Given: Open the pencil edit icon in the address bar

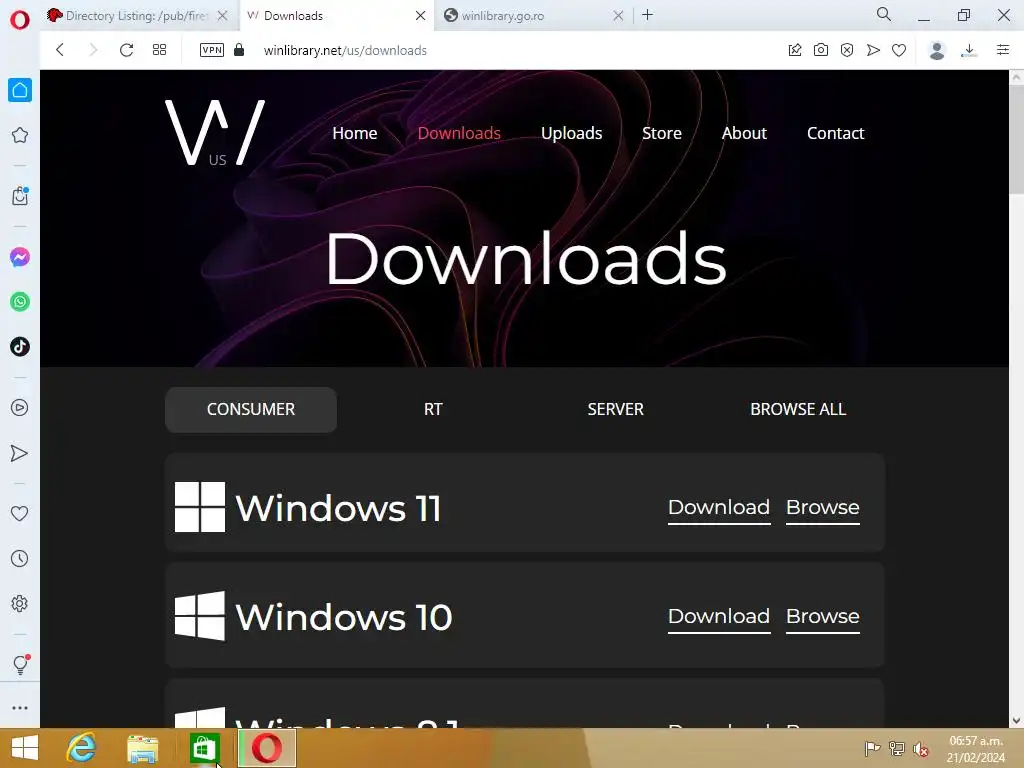Looking at the screenshot, I should pos(795,50).
